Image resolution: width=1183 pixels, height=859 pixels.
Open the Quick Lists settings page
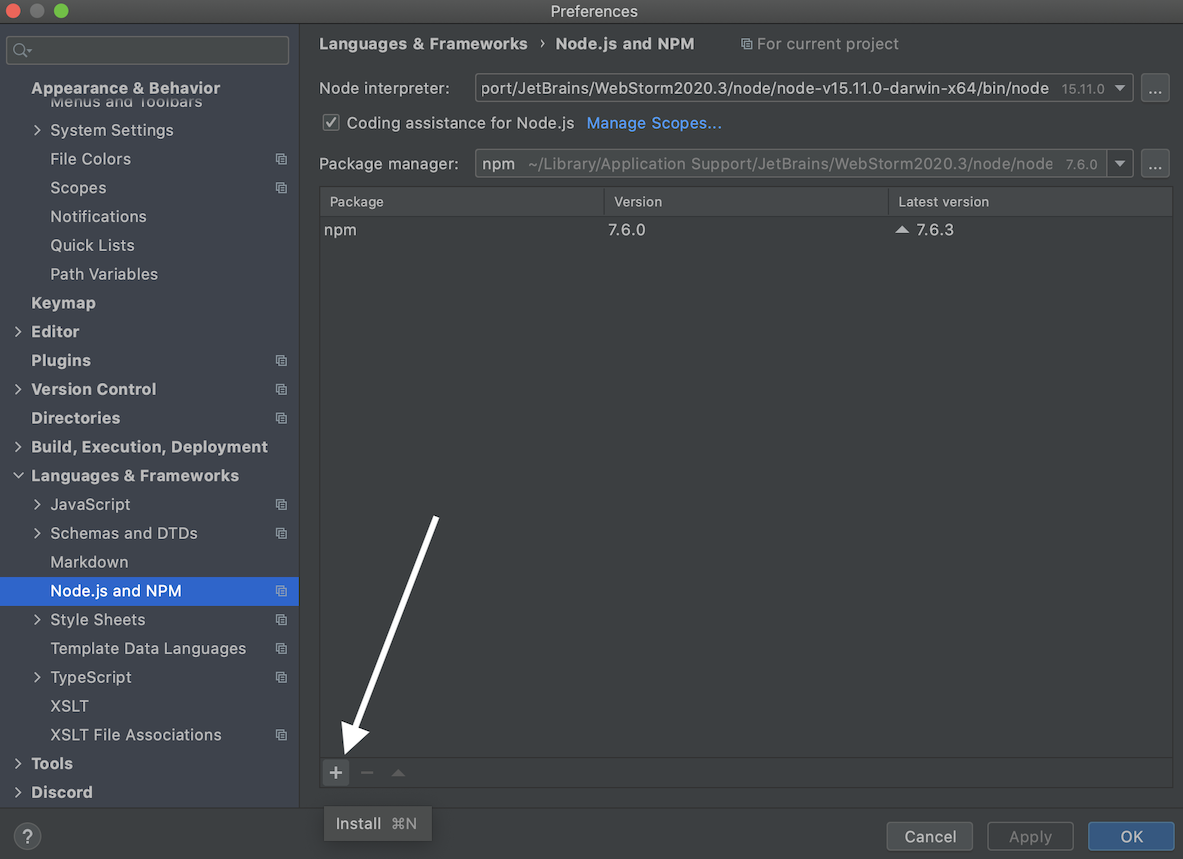[92, 245]
